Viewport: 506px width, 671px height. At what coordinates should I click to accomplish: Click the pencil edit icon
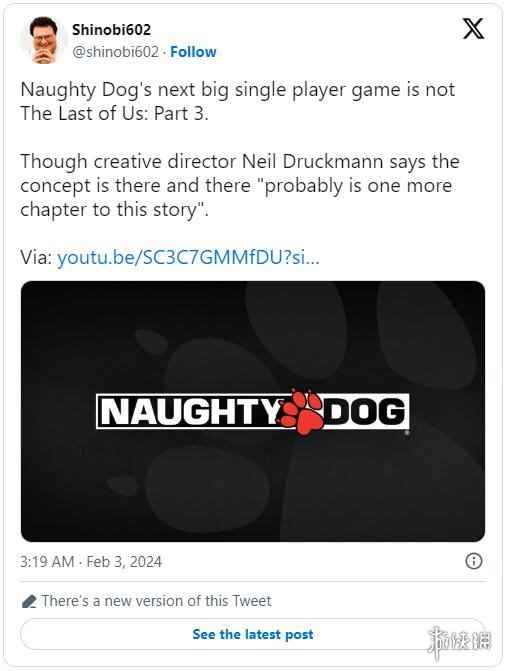point(29,602)
